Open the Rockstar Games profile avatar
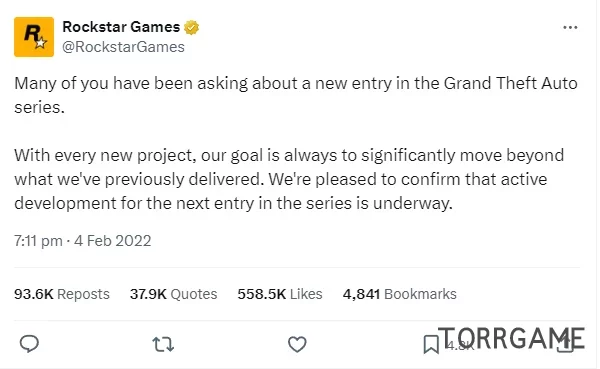This screenshot has width=600, height=369. click(x=34, y=37)
